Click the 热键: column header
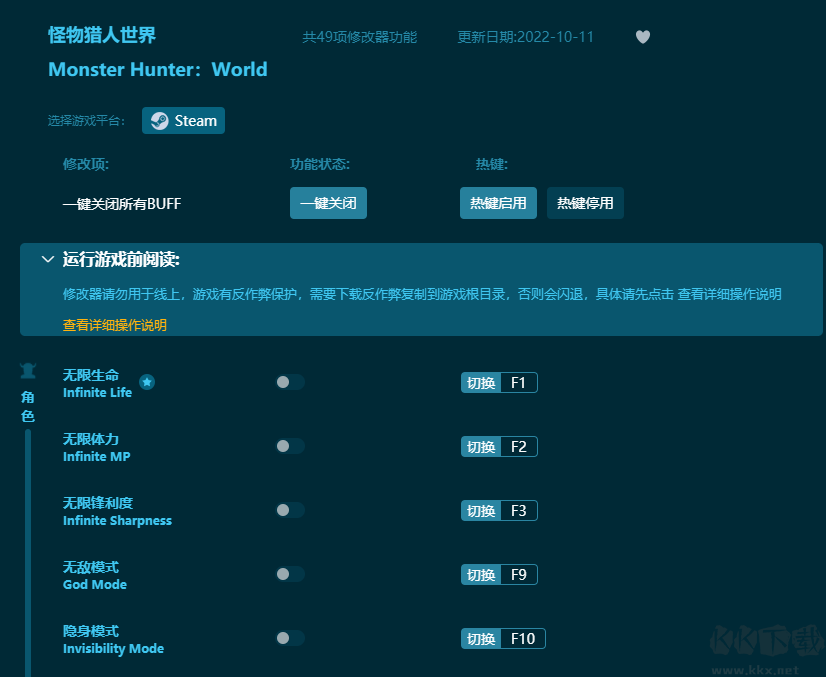Screen dimensions: 826x677 click(x=491, y=164)
